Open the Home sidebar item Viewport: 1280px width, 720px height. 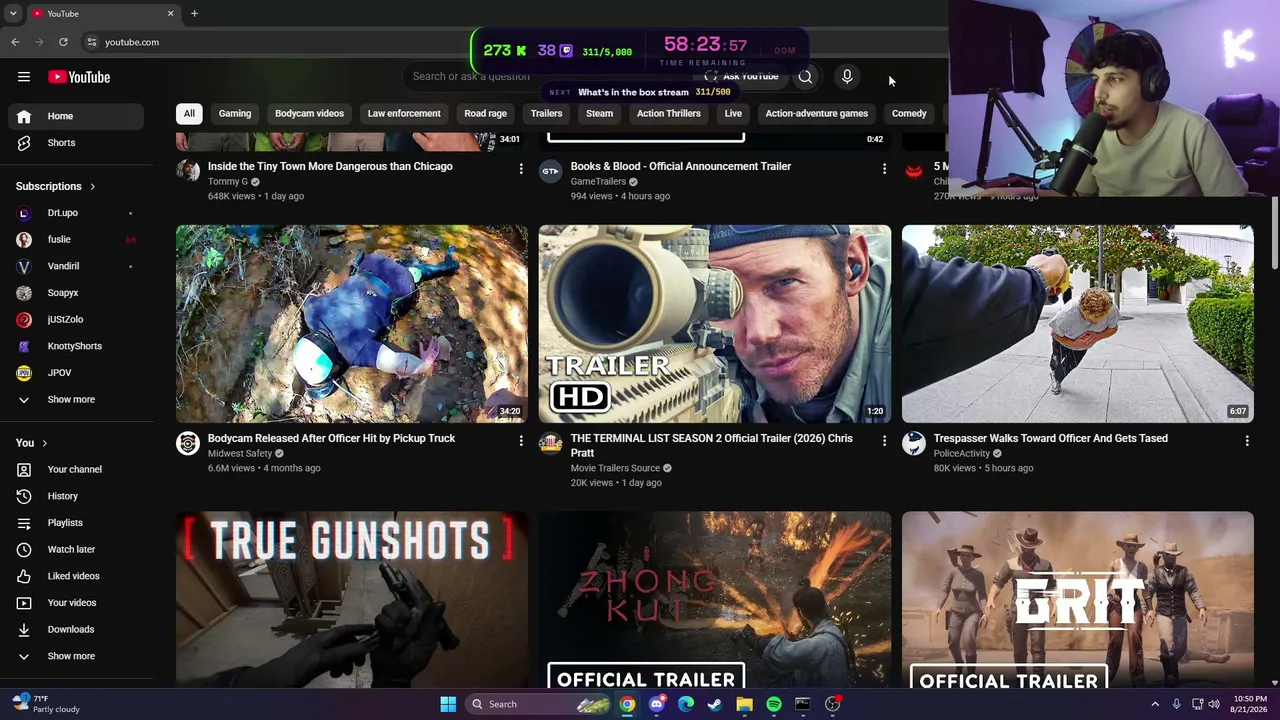pos(76,116)
